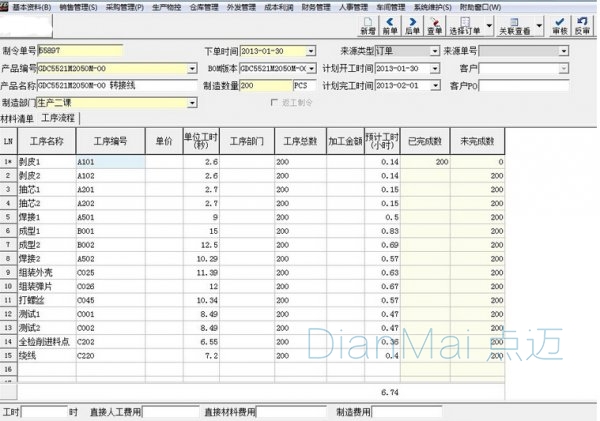Toggle the 返工制令 checkbox

274,103
